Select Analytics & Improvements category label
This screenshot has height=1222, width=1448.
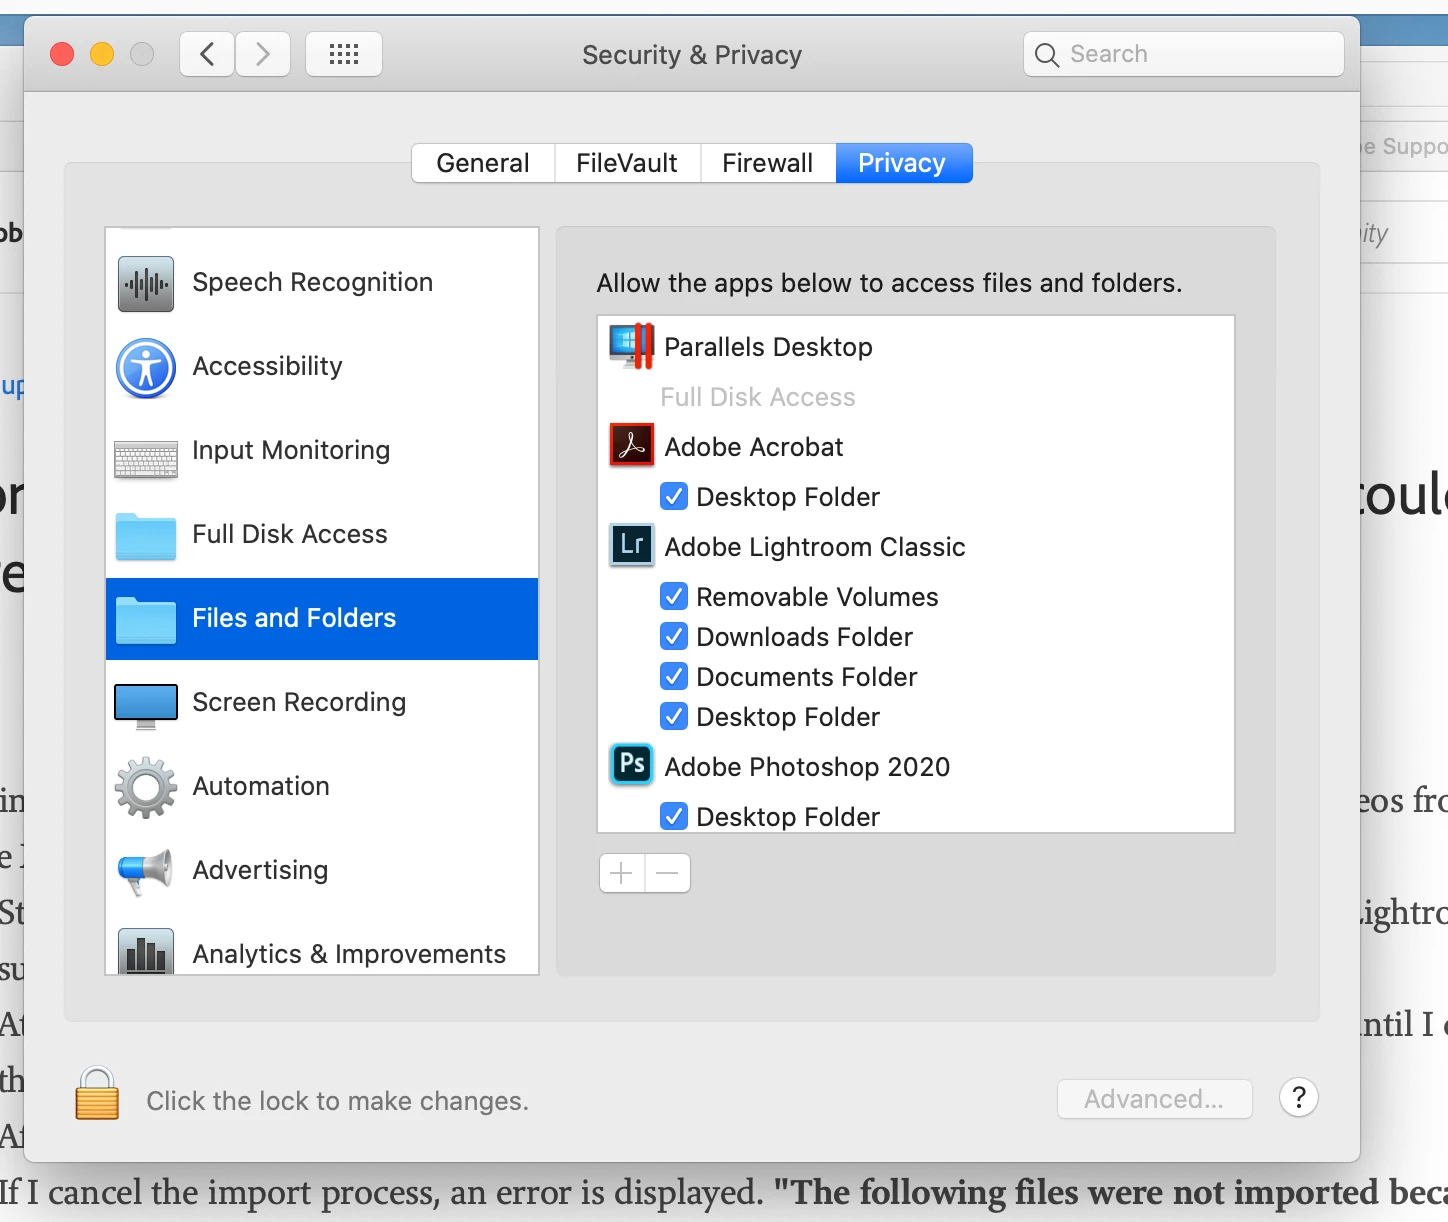click(x=349, y=954)
